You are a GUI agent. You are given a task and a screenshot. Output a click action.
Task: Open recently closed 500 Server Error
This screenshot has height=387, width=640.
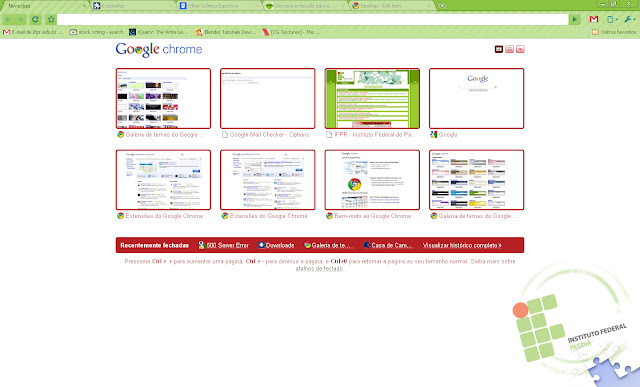click(x=224, y=245)
